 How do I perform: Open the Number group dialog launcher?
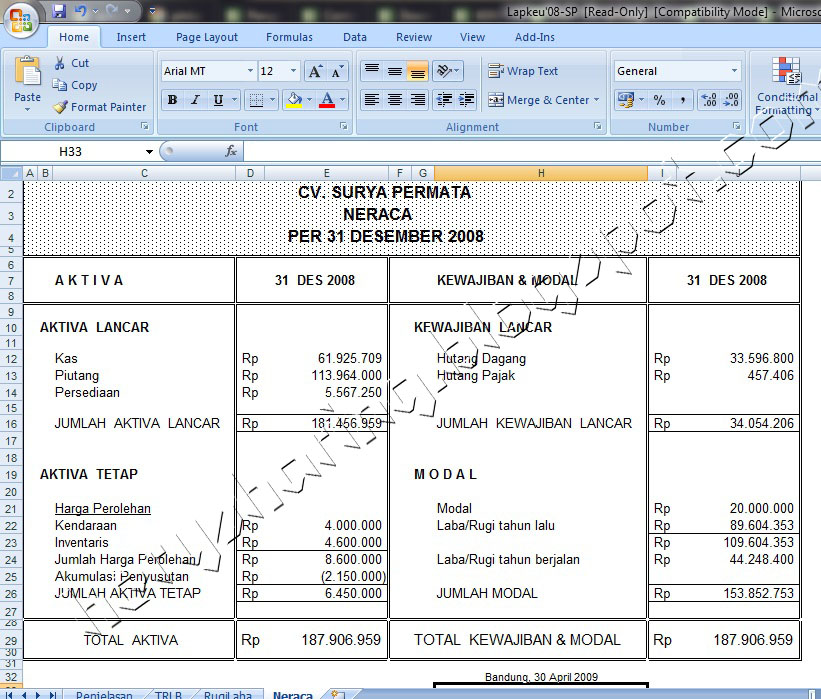point(737,125)
